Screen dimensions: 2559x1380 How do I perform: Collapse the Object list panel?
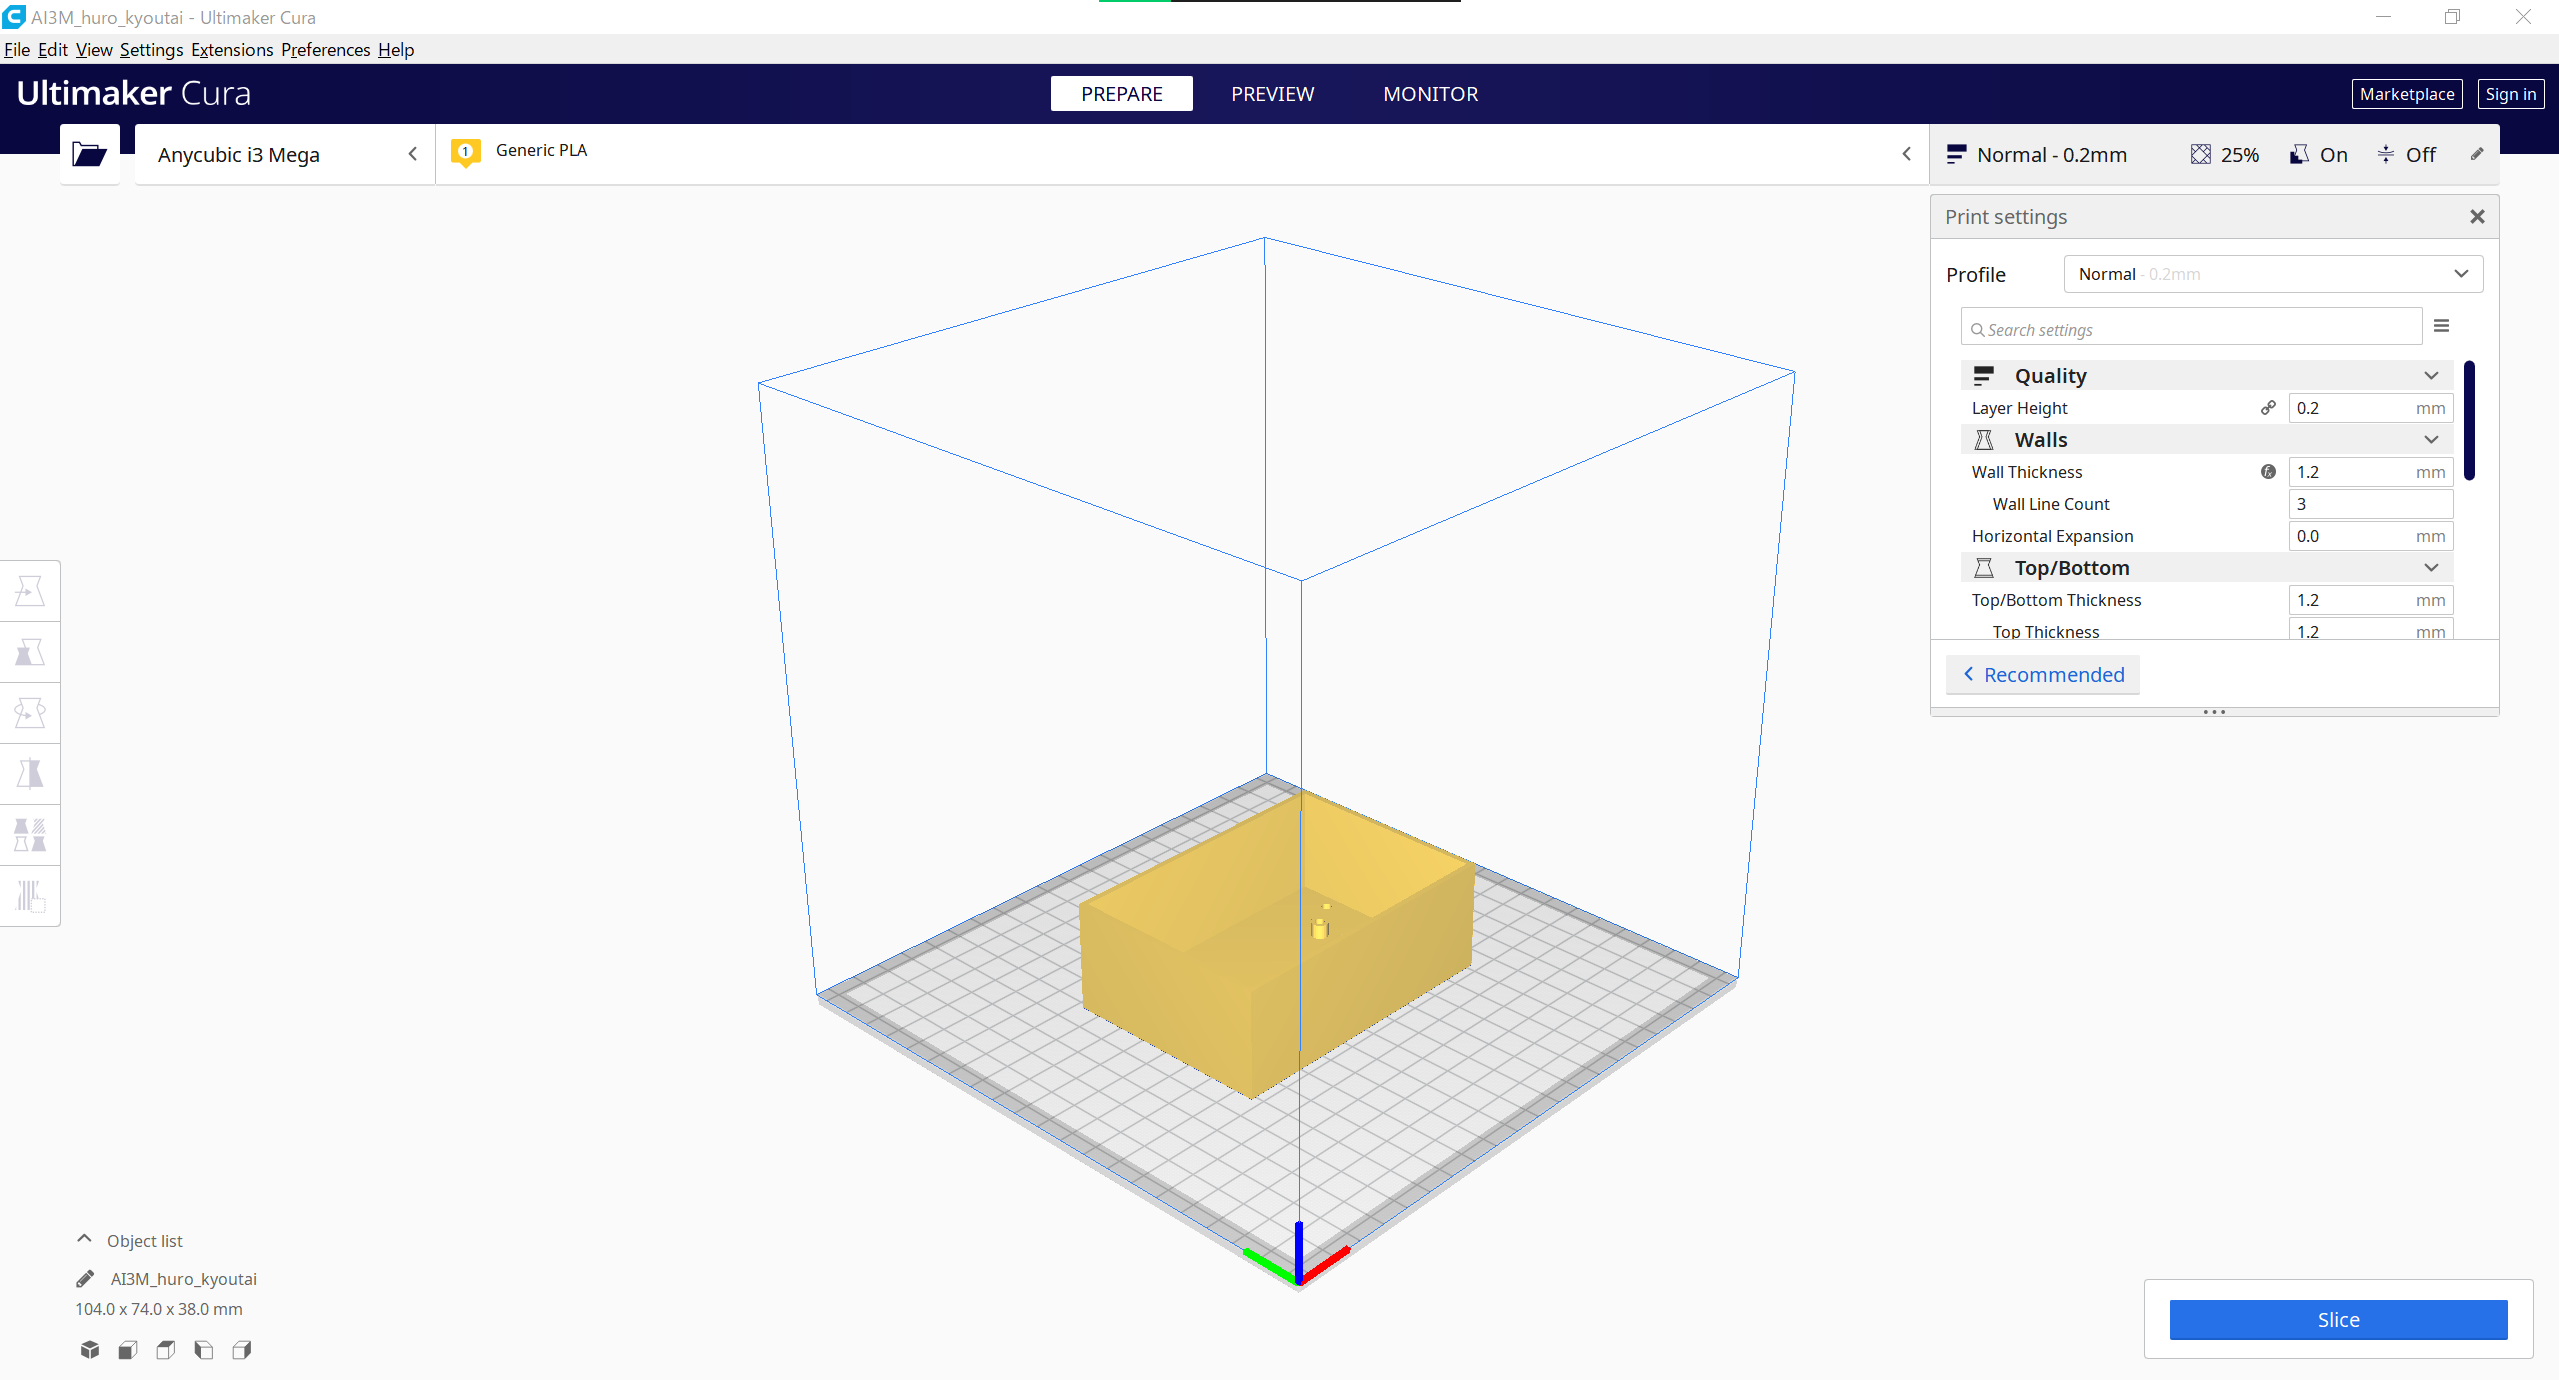click(x=84, y=1240)
